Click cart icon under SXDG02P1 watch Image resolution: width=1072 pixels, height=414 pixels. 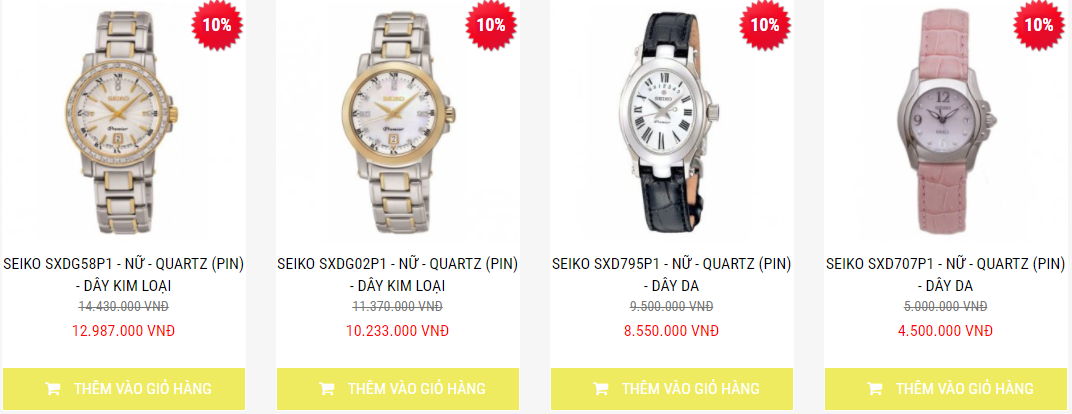(326, 389)
